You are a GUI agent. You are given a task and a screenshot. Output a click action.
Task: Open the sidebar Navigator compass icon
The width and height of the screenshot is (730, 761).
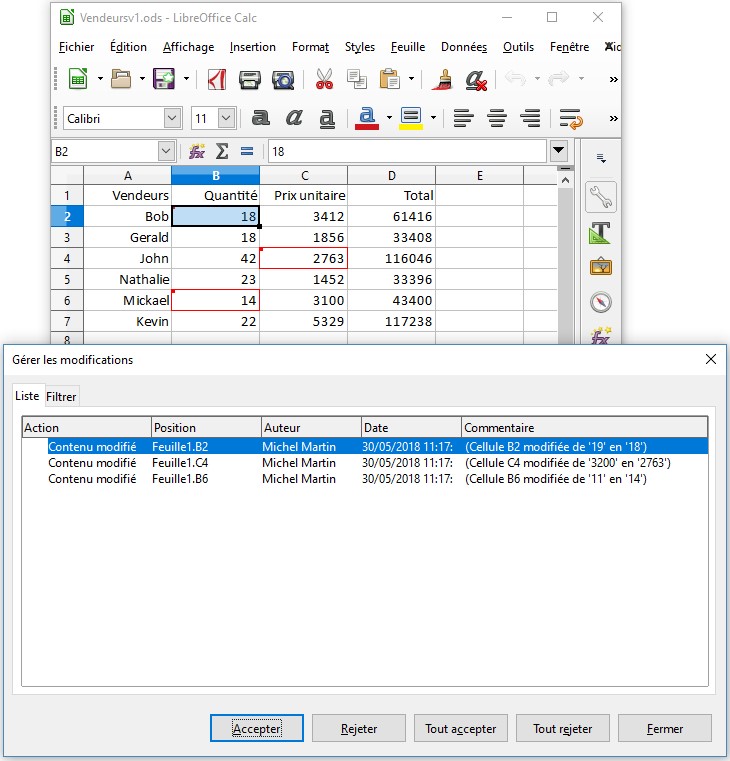600,302
